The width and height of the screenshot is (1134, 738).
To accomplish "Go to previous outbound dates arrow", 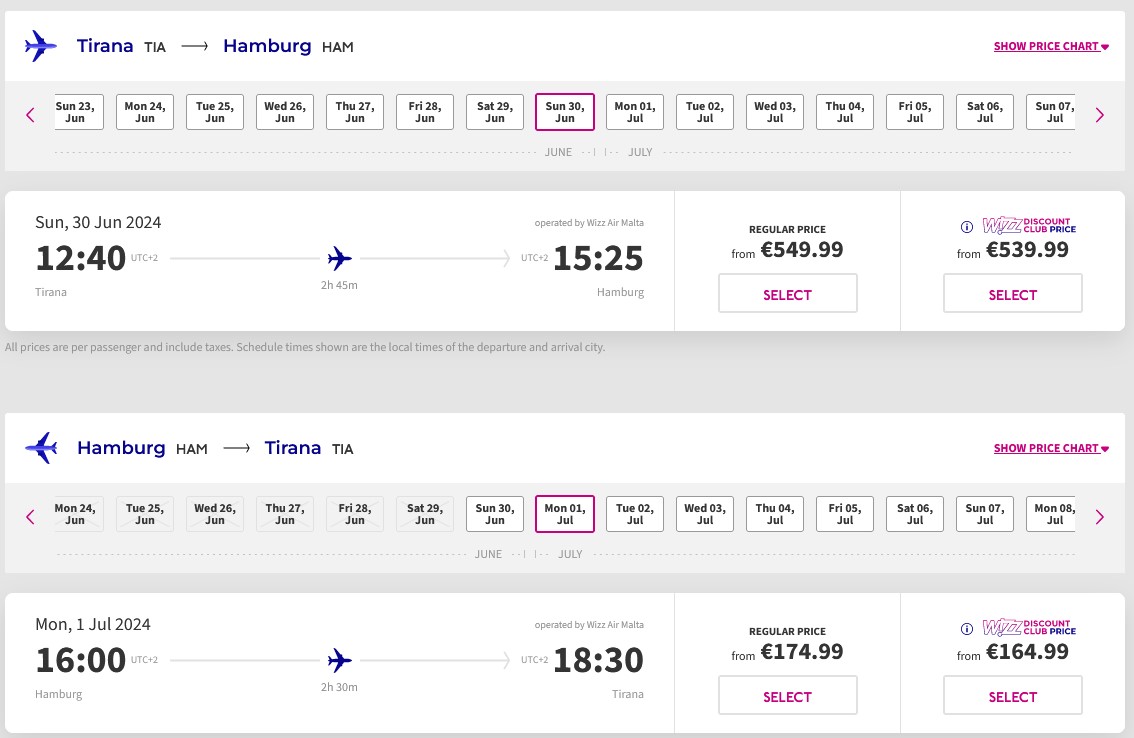I will coord(30,114).
